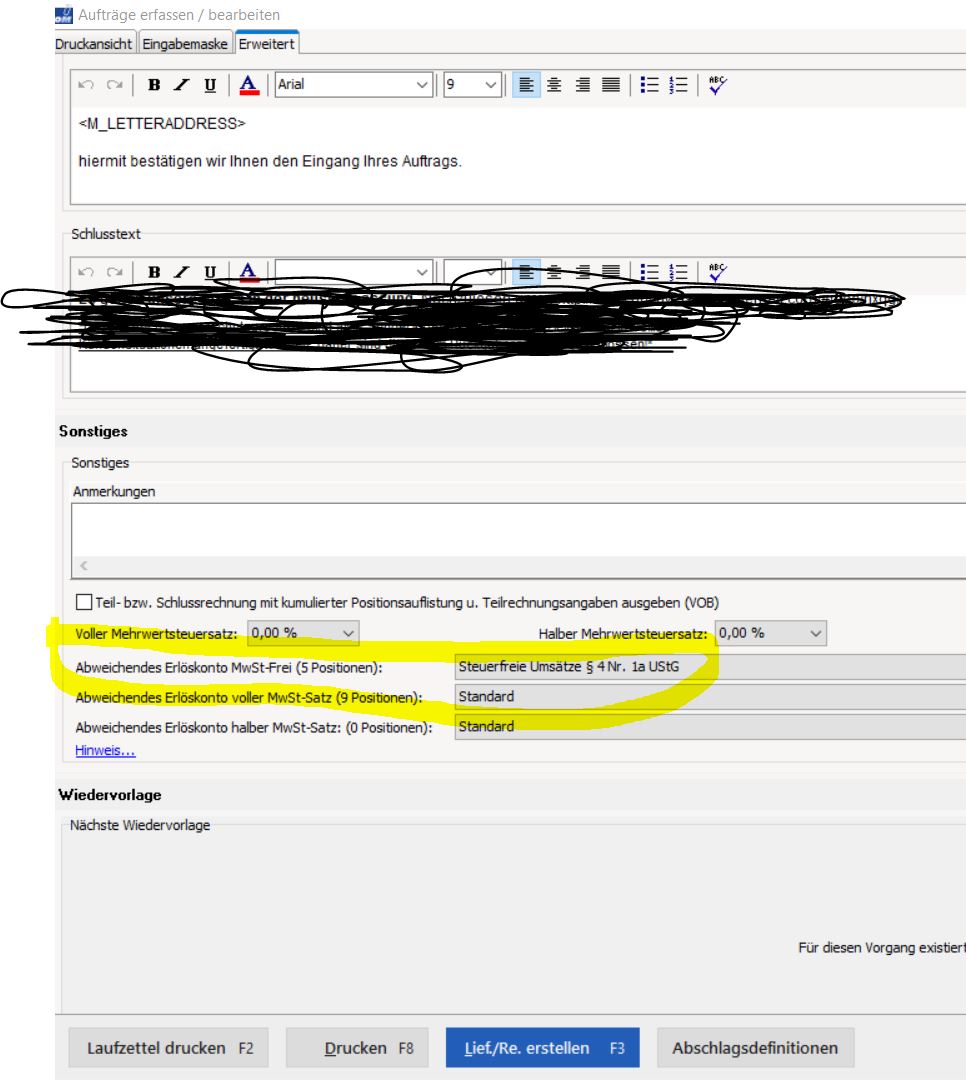Image resolution: width=966 pixels, height=1080 pixels.
Task: Align text left in the Schlusstext toolbar
Action: [526, 272]
